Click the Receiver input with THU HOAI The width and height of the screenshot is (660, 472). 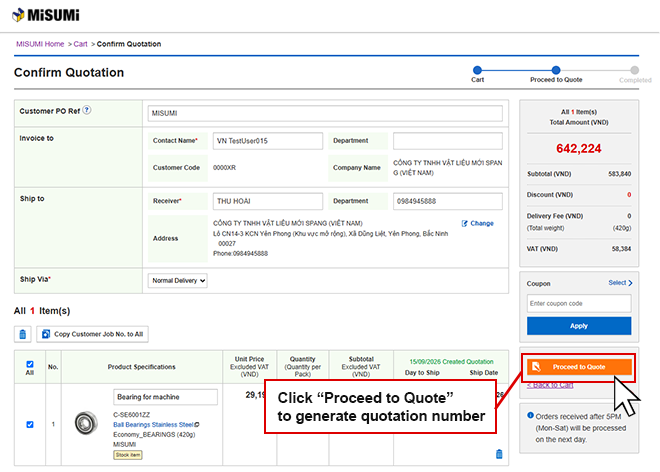[x=268, y=201]
